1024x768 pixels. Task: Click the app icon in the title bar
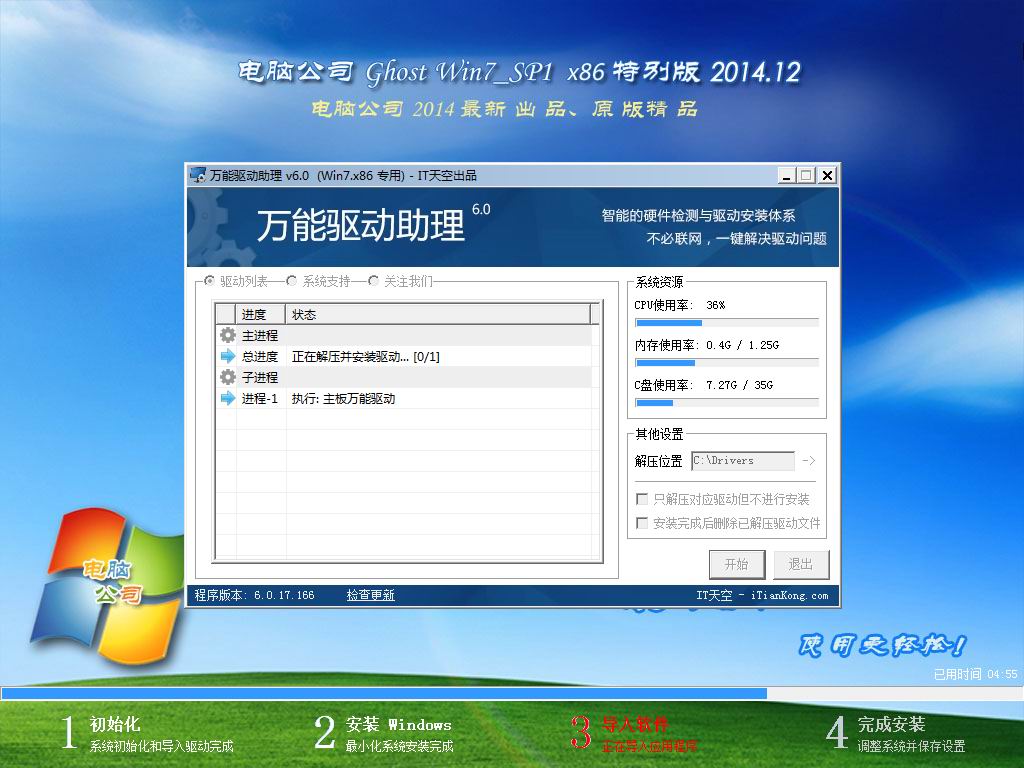tap(198, 175)
